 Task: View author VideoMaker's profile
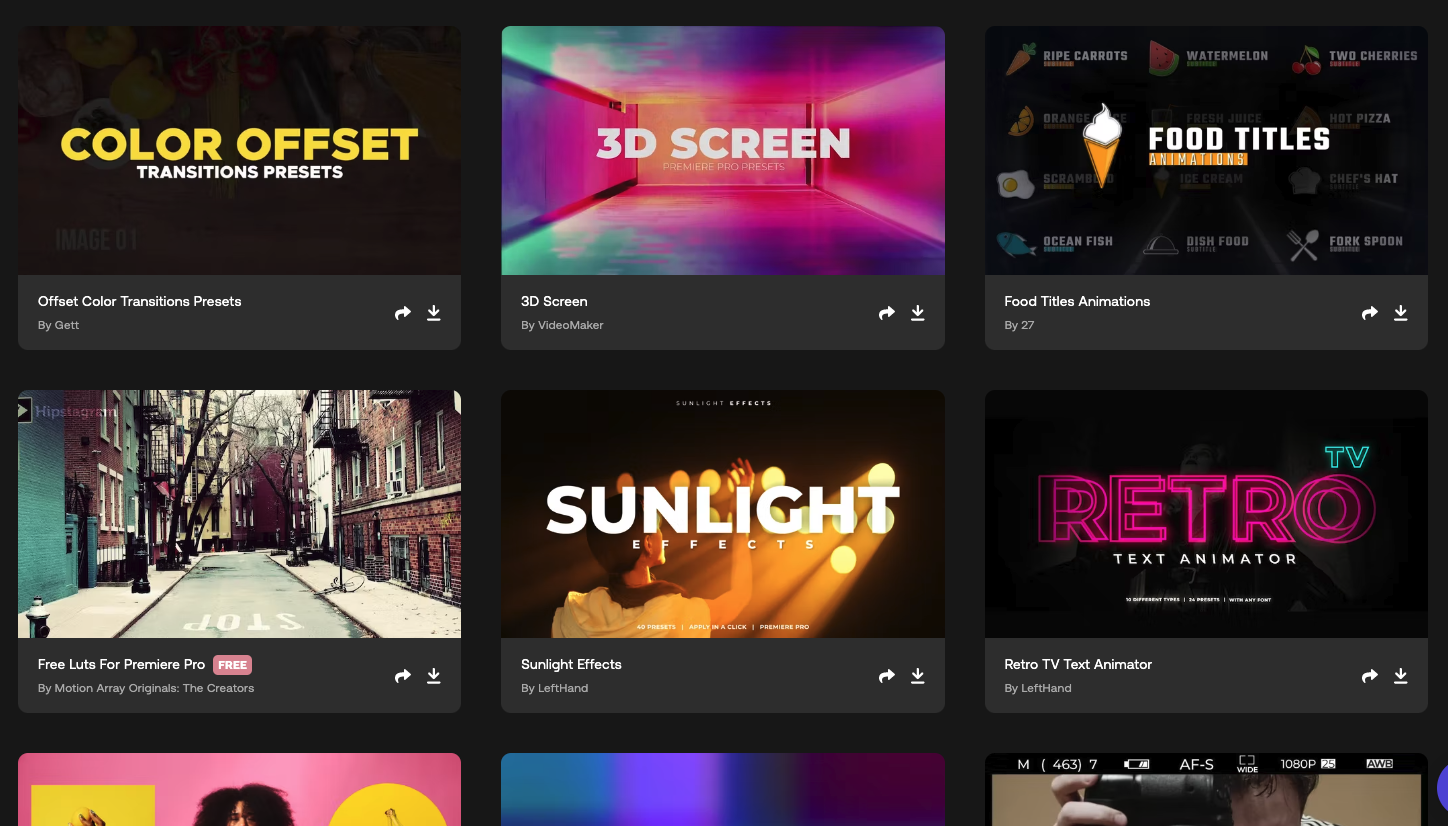pyautogui.click(x=570, y=325)
